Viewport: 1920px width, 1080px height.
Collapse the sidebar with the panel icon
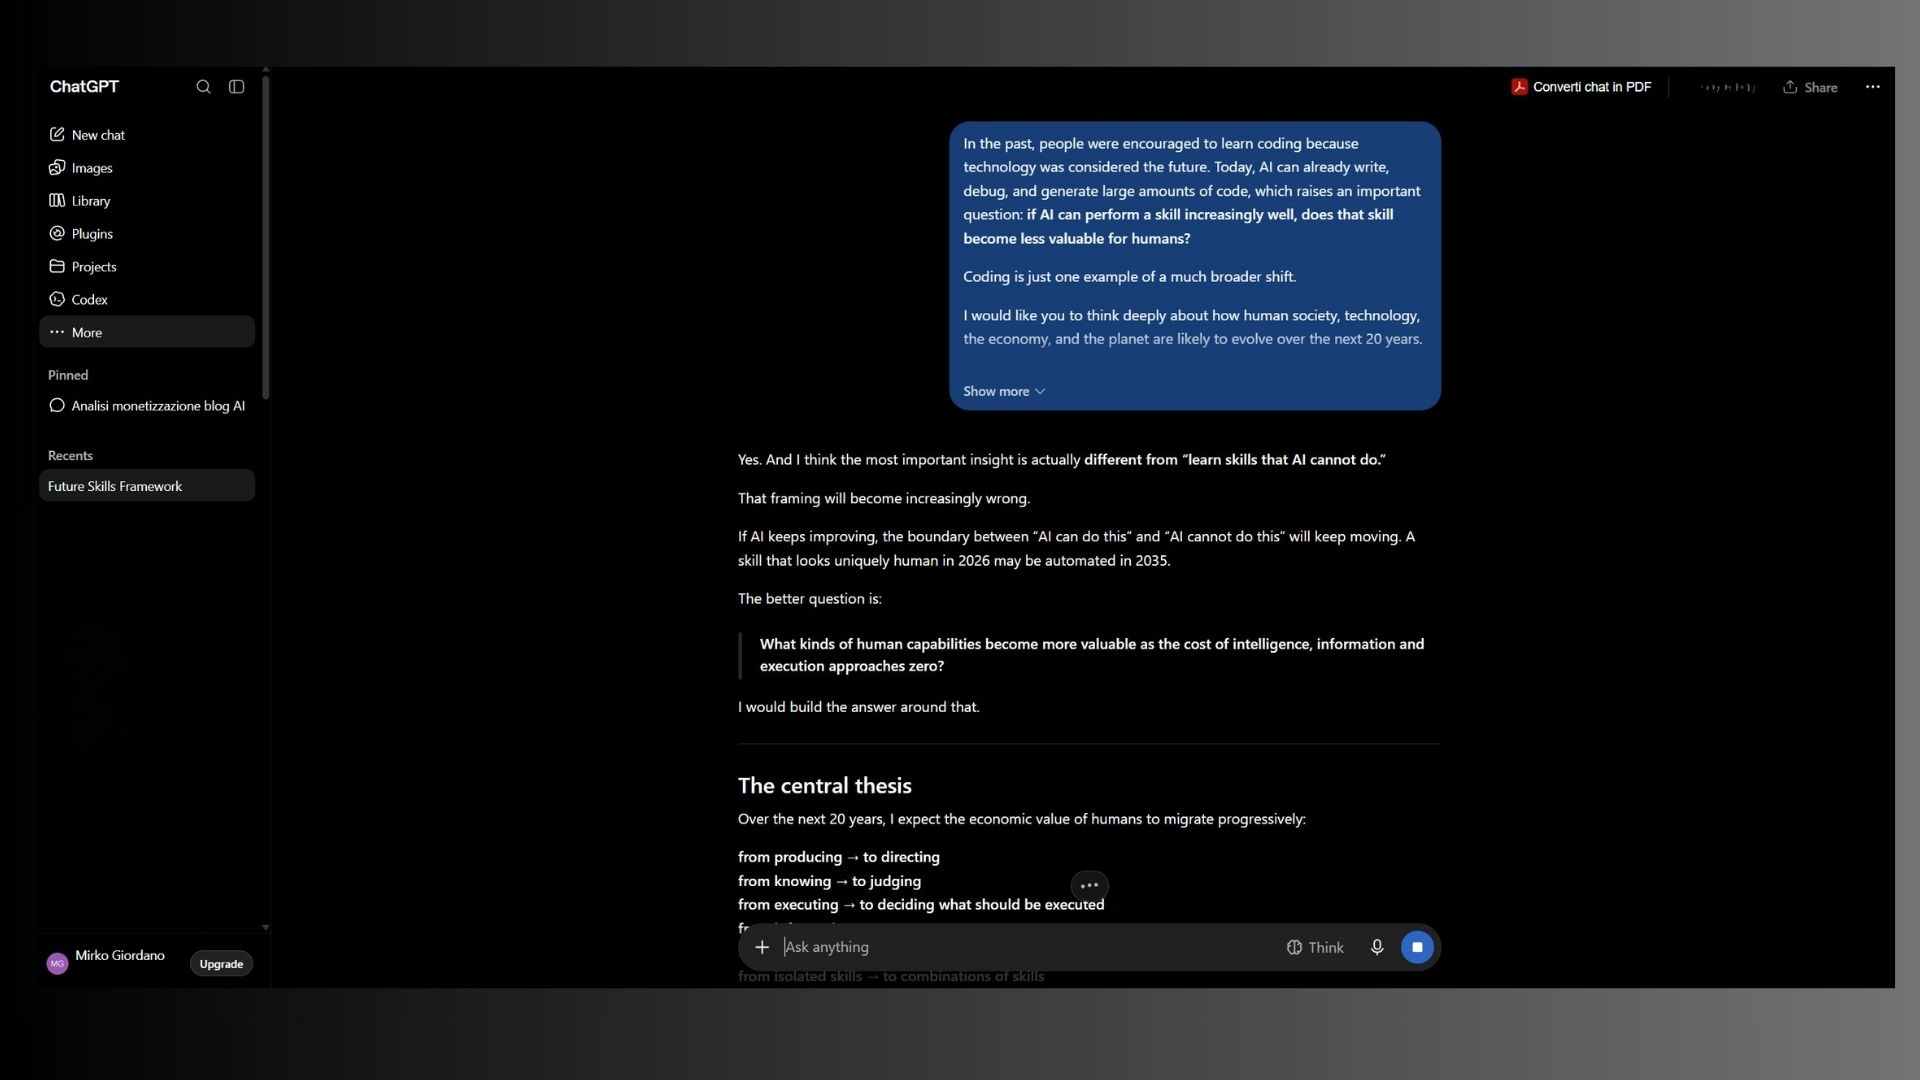pyautogui.click(x=237, y=87)
